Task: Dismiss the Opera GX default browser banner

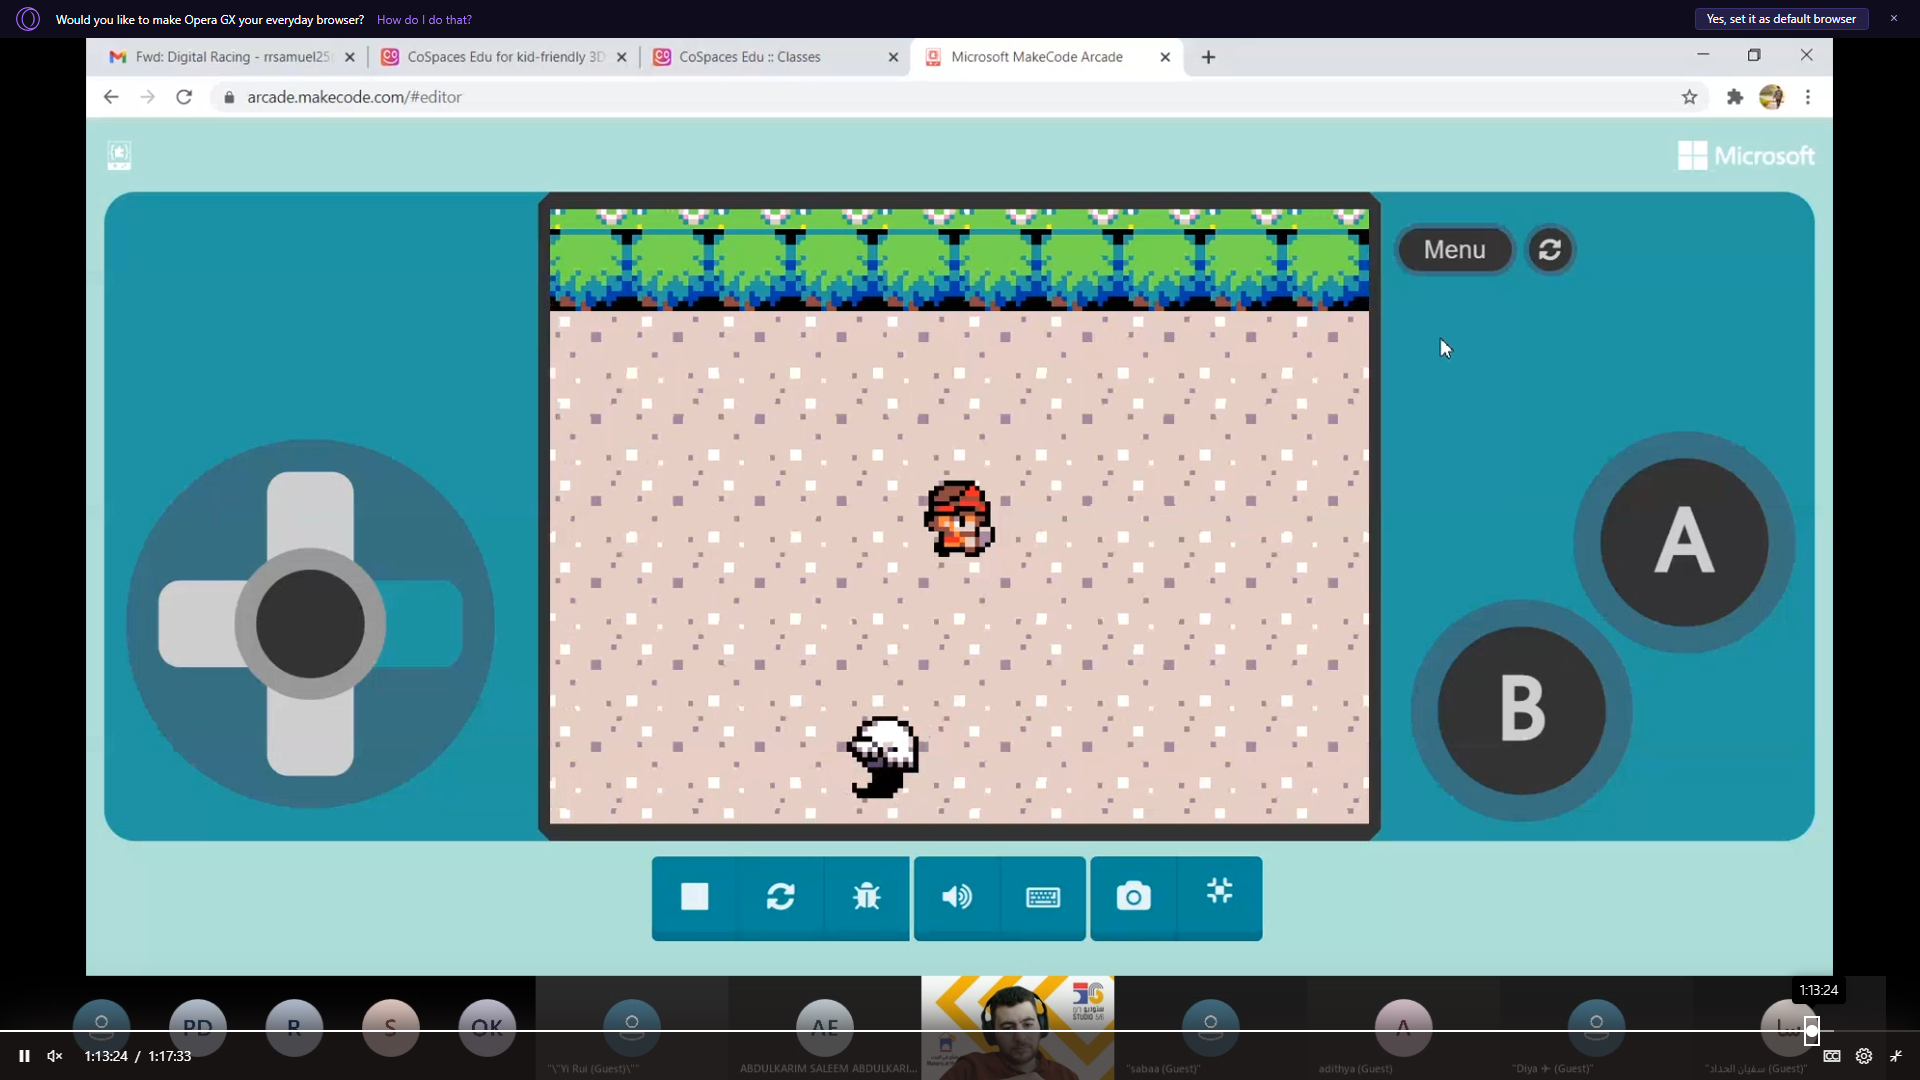Action: 1893,18
